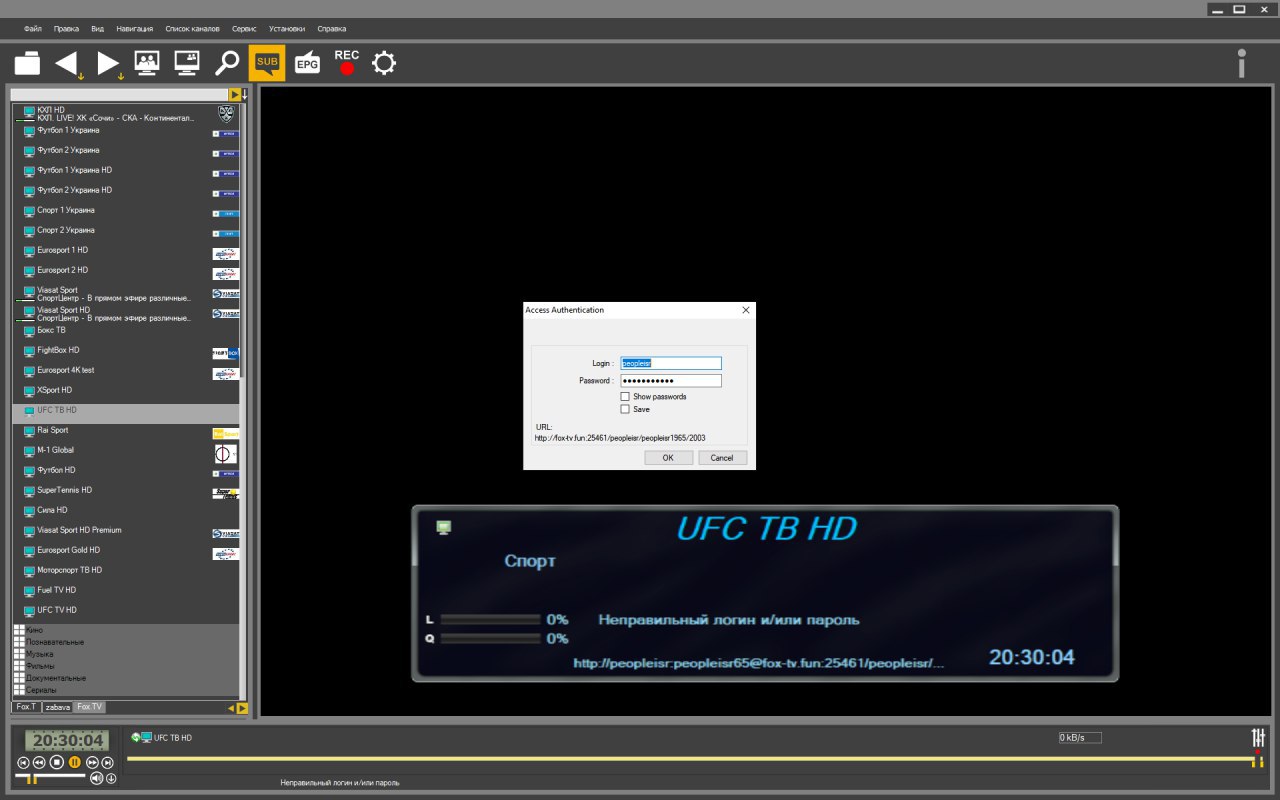Open the Справка menu
Screen dimensions: 1280x800
(x=332, y=29)
